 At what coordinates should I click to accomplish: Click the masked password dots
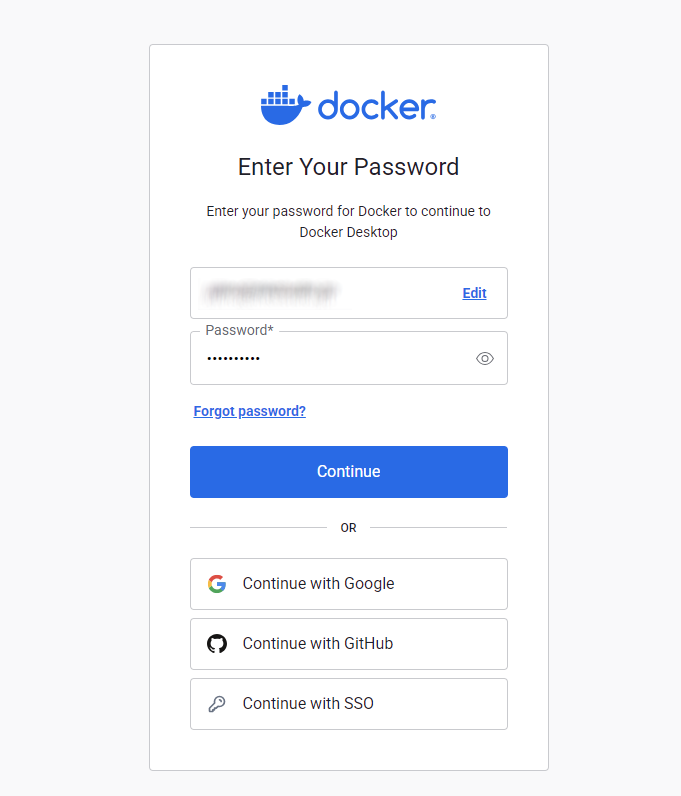click(x=234, y=358)
